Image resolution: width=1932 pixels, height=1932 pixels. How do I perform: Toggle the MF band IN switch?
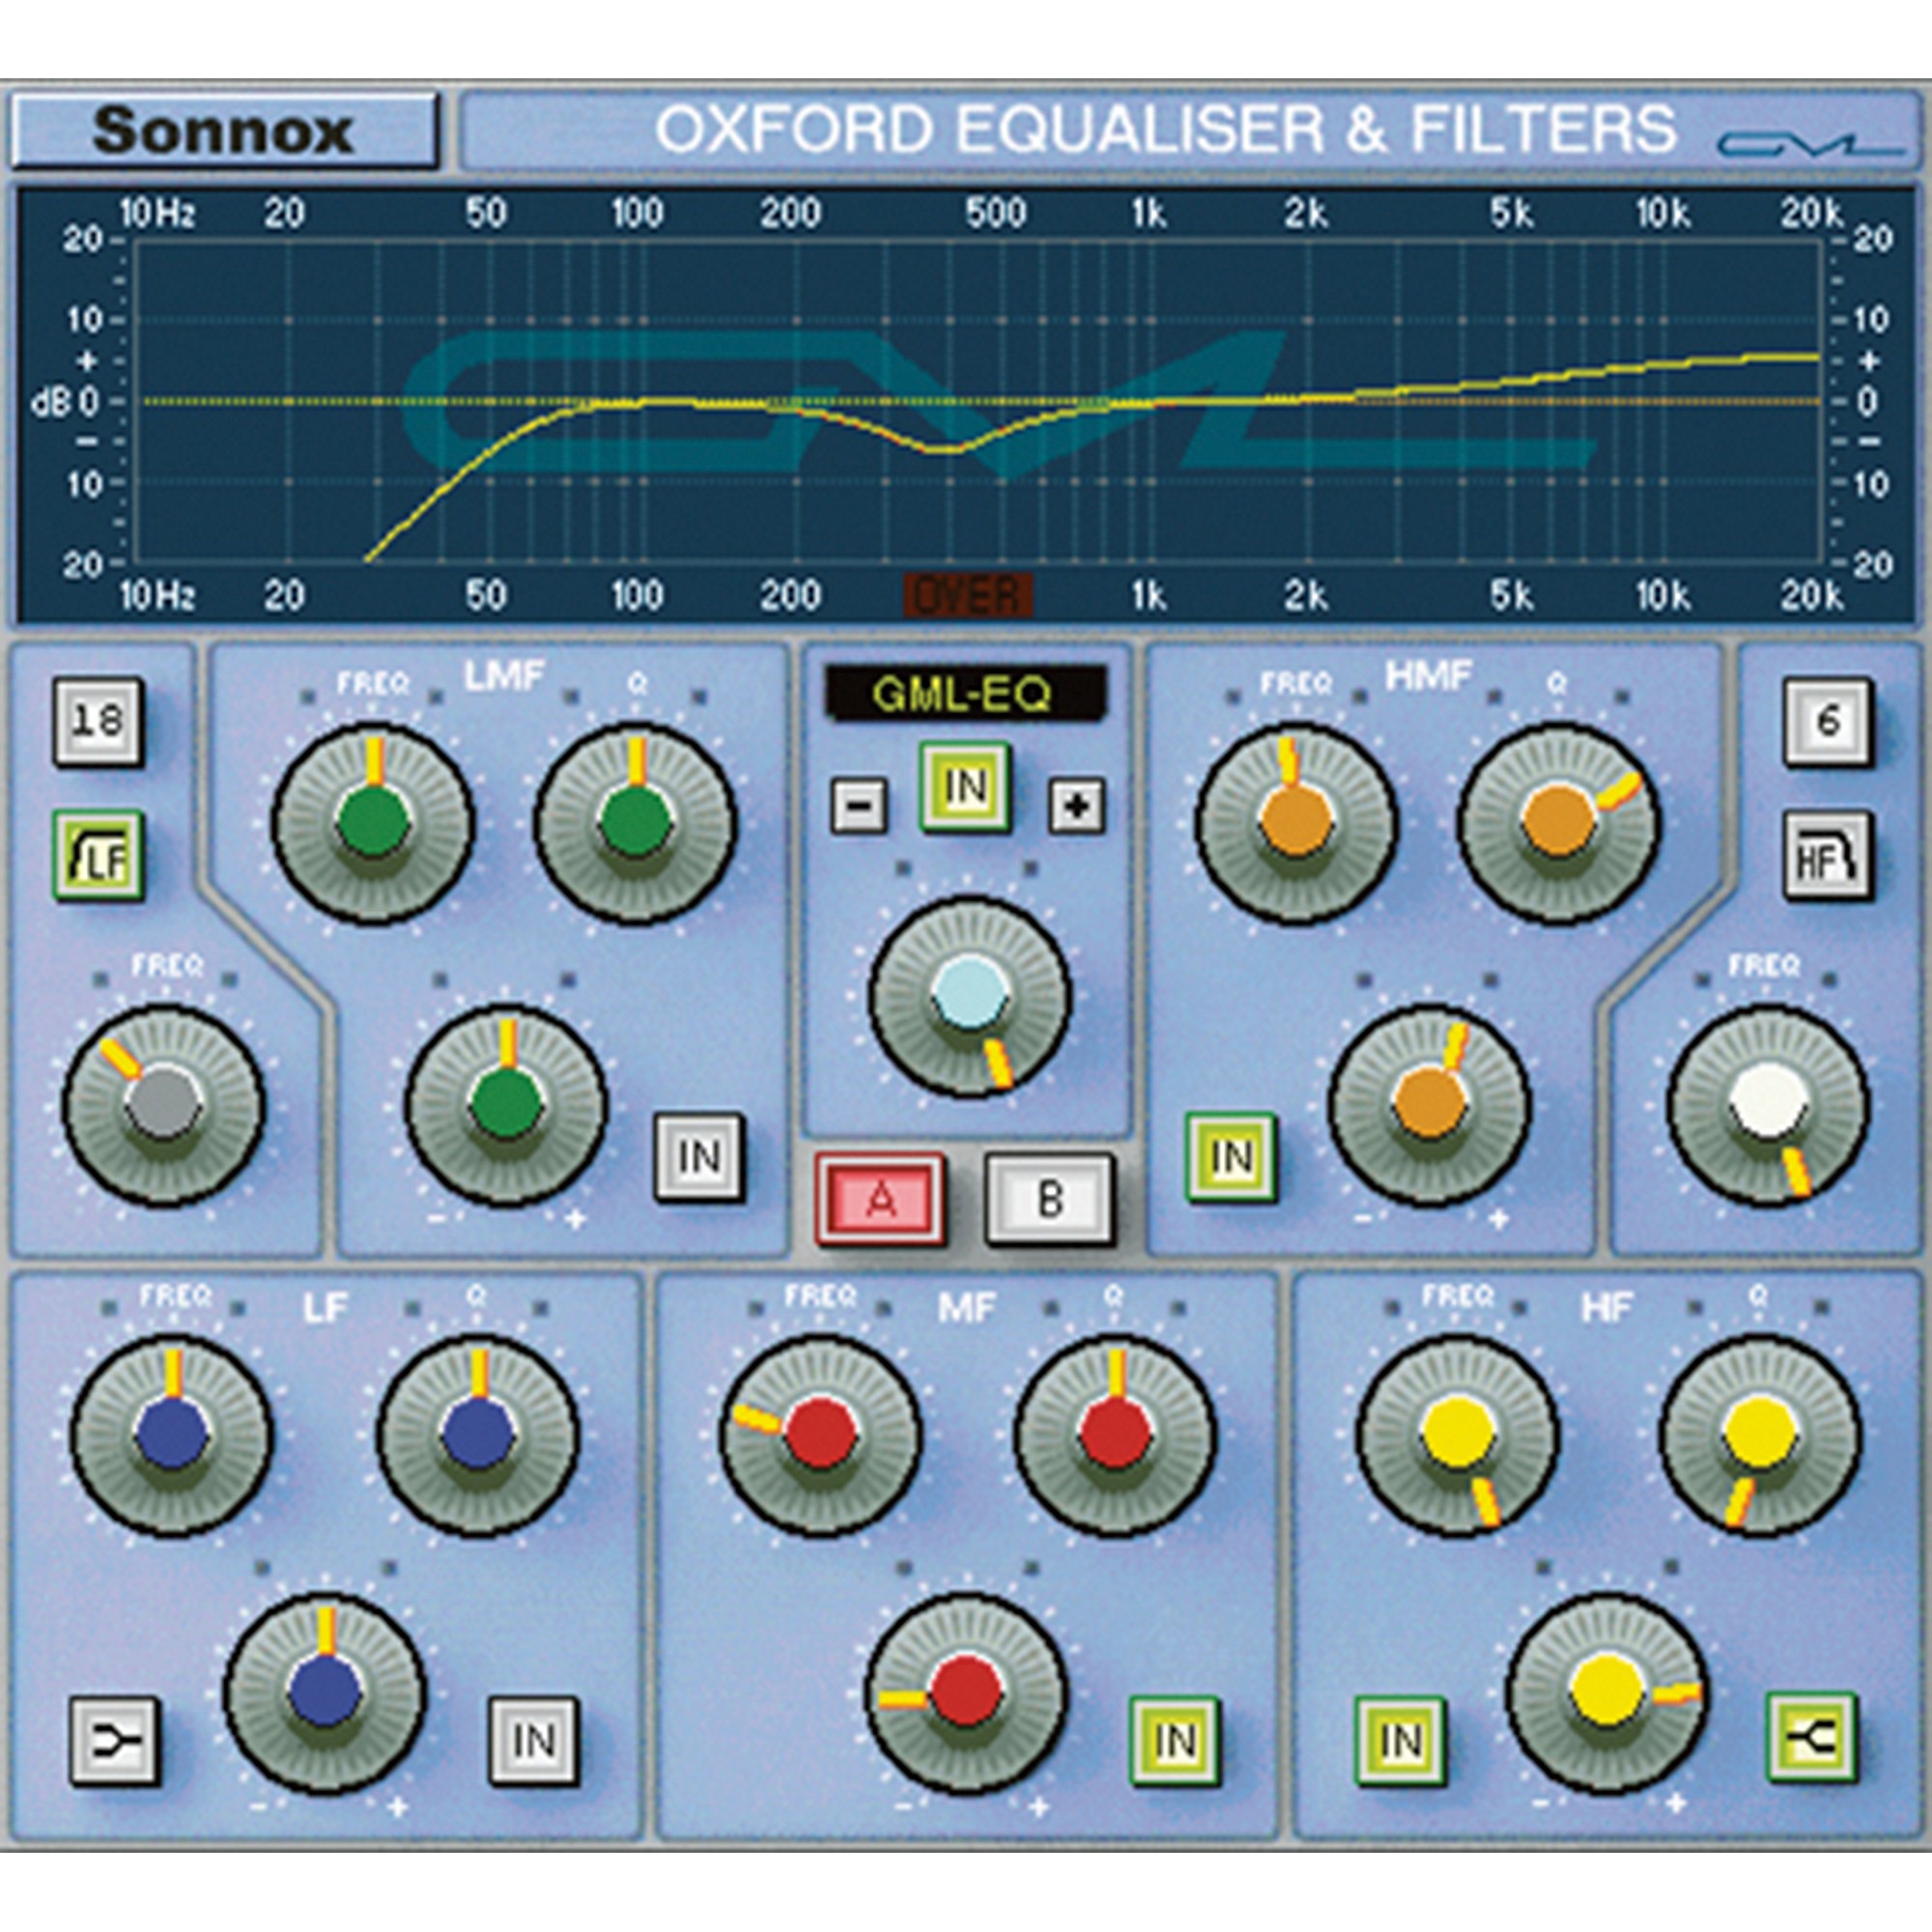[1174, 1741]
